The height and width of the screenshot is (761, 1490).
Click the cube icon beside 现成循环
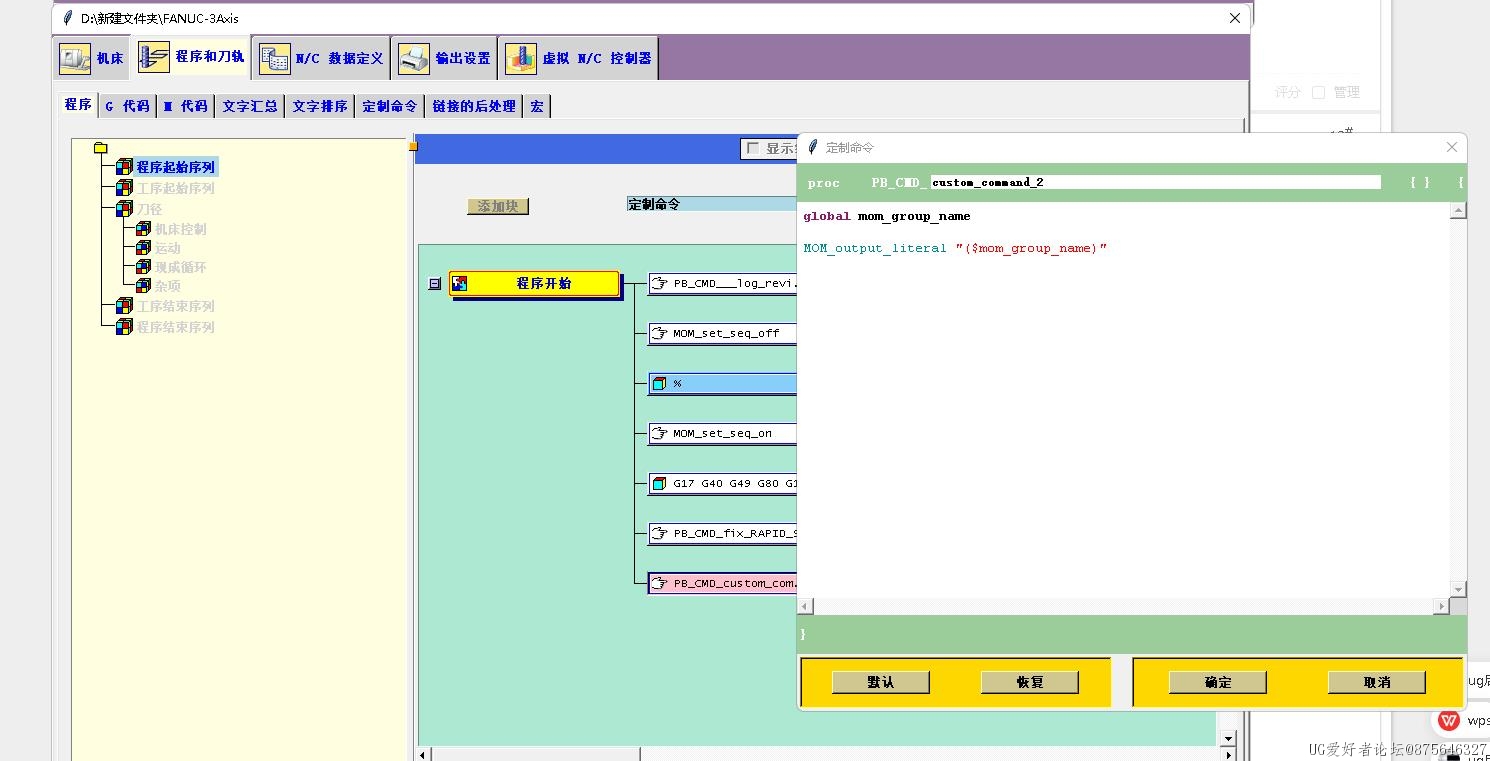pos(143,267)
